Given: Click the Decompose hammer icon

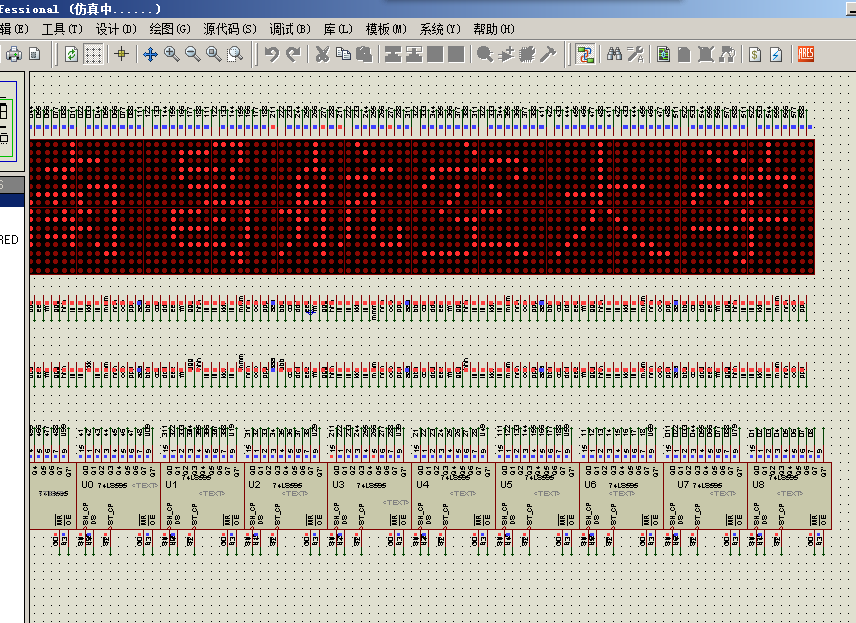Looking at the screenshot, I should pyautogui.click(x=548, y=54).
